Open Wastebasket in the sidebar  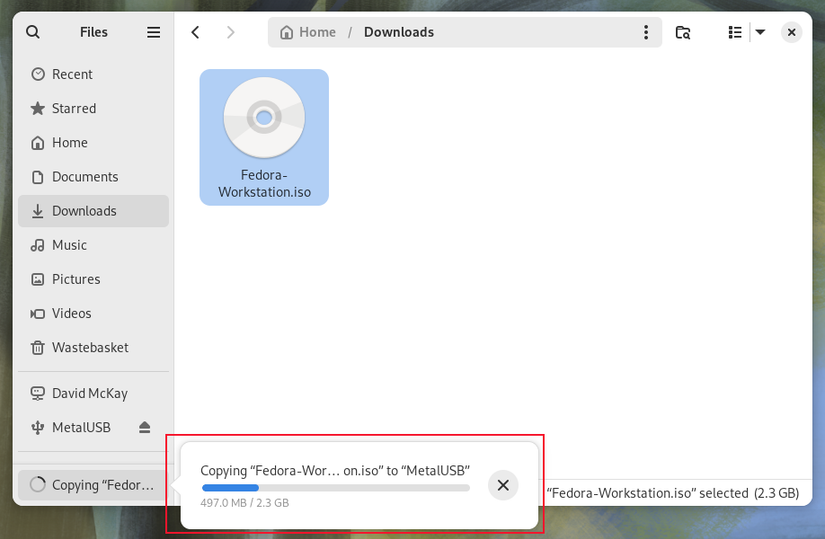click(94, 348)
